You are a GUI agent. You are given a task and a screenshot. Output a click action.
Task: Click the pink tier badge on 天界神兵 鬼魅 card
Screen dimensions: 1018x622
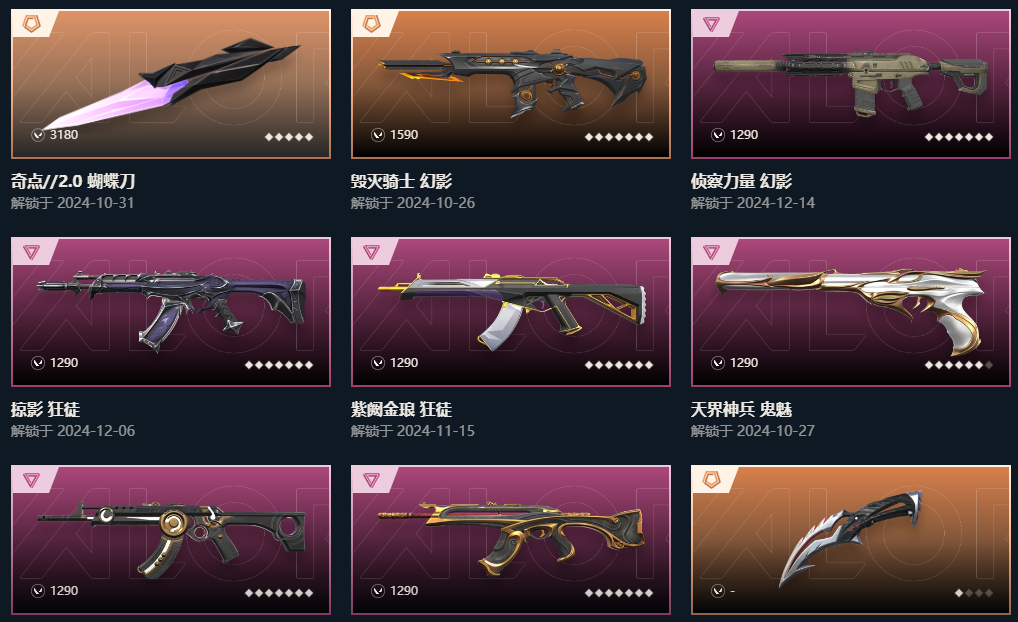tap(711, 252)
